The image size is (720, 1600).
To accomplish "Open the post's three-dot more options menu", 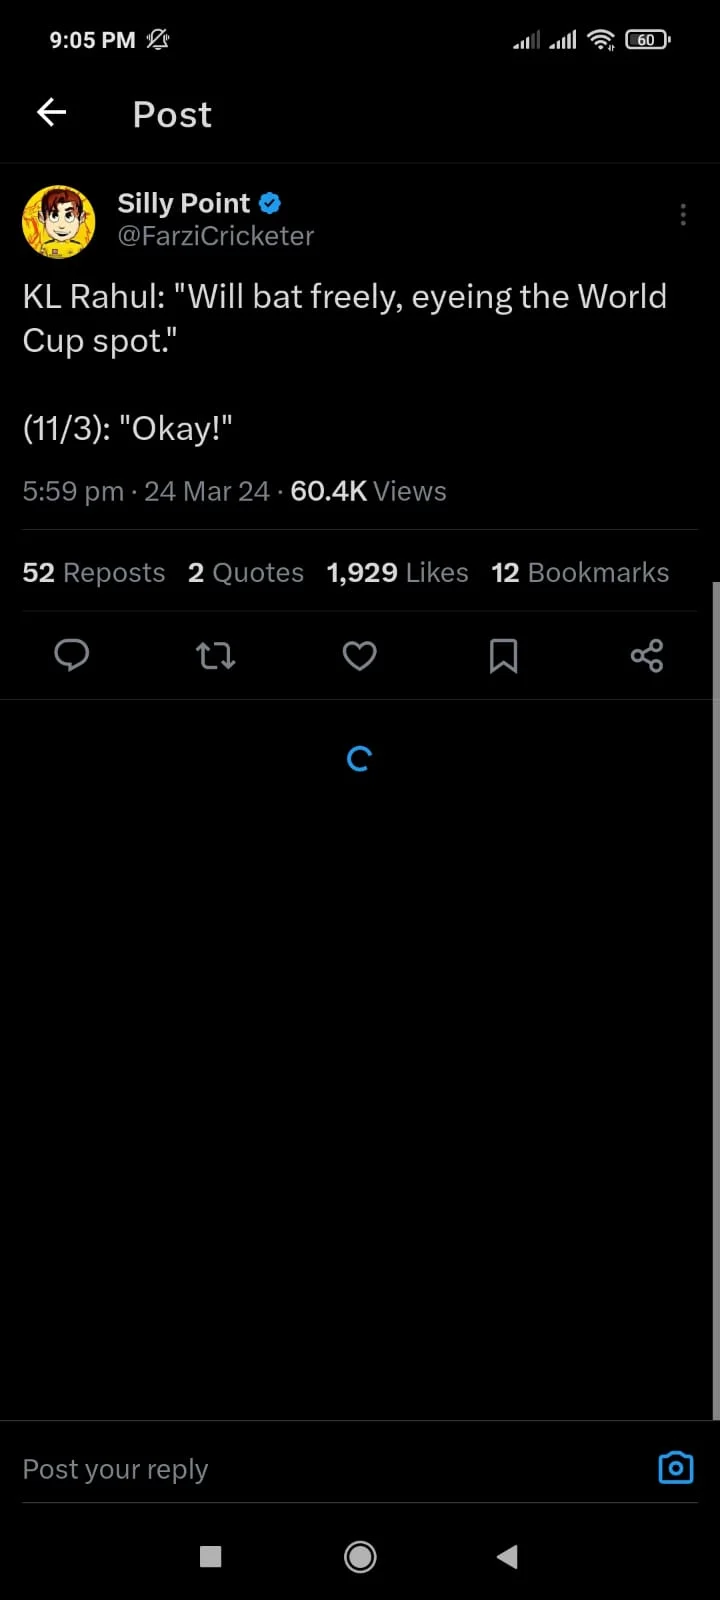I will point(683,215).
